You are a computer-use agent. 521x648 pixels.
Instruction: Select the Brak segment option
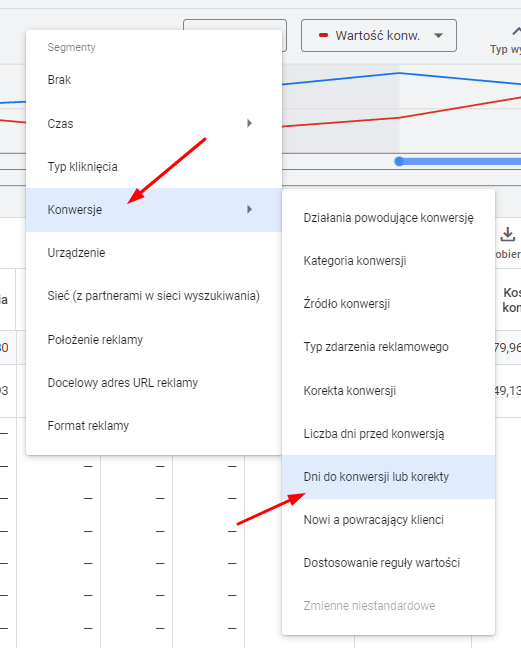pos(154,80)
